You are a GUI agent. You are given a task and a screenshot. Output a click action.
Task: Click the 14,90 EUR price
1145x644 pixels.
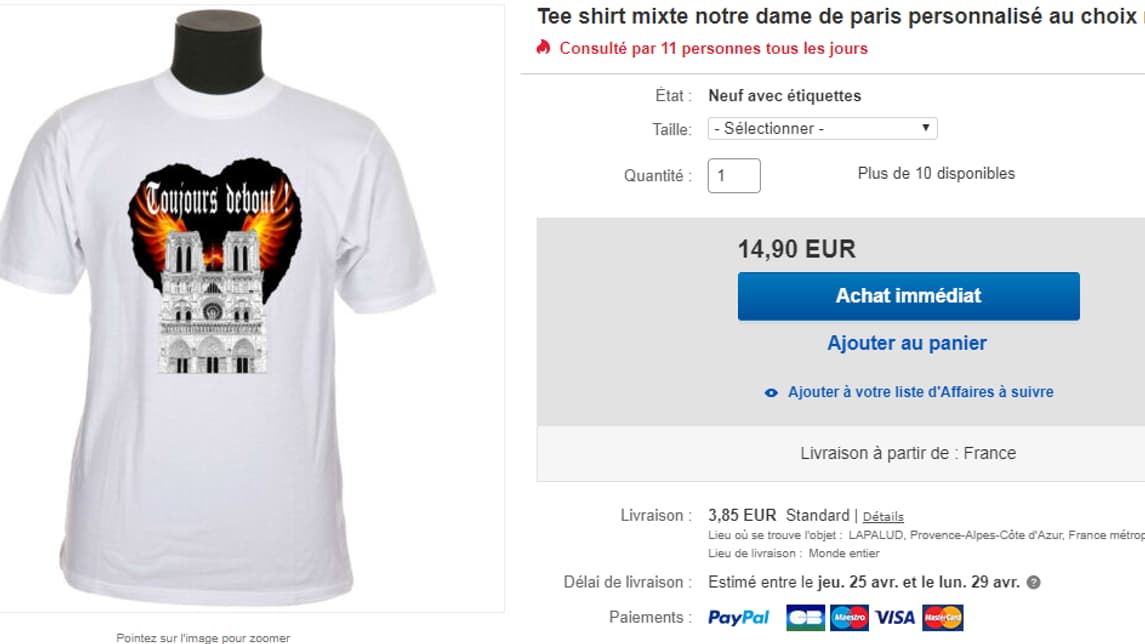click(797, 249)
